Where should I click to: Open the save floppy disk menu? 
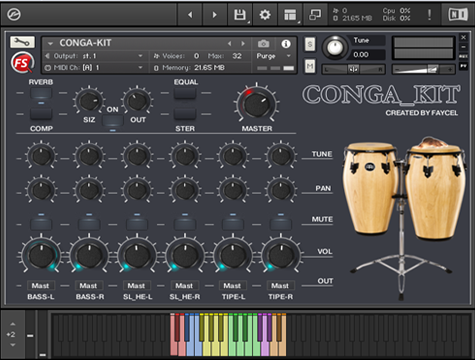point(240,15)
